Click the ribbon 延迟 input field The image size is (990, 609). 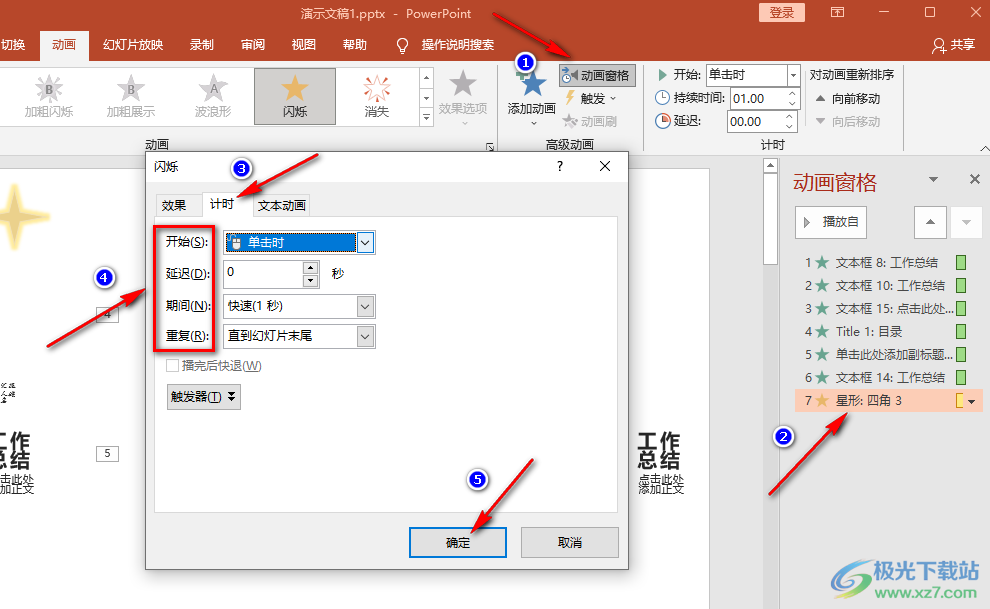click(x=755, y=121)
